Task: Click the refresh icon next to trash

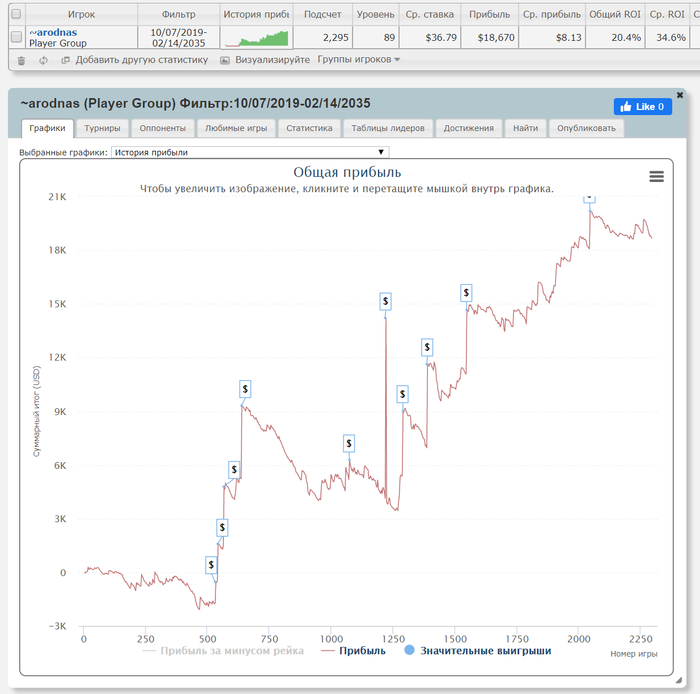Action: [43, 60]
